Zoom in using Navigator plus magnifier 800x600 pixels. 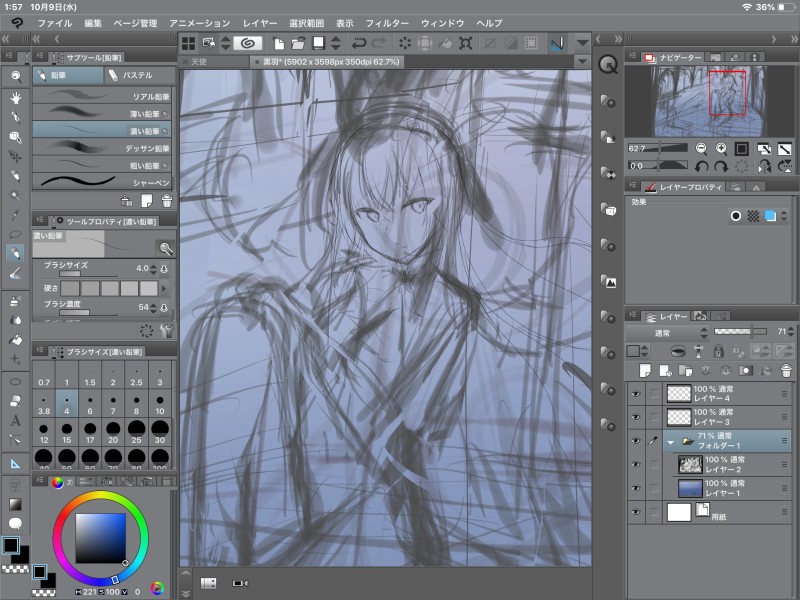point(721,148)
